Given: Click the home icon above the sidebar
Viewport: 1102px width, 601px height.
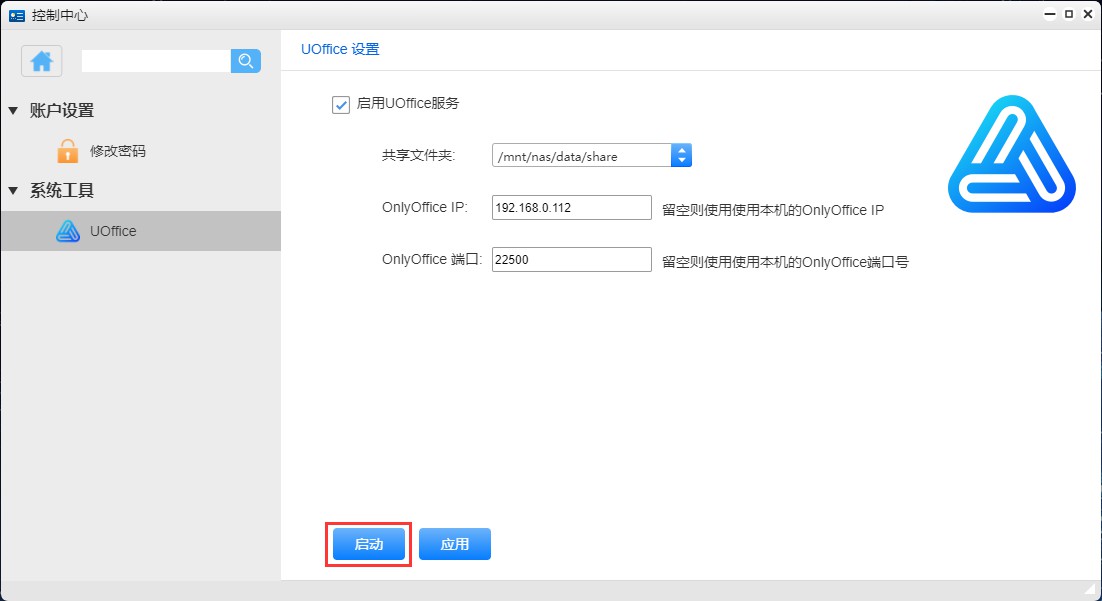Looking at the screenshot, I should pyautogui.click(x=40, y=61).
